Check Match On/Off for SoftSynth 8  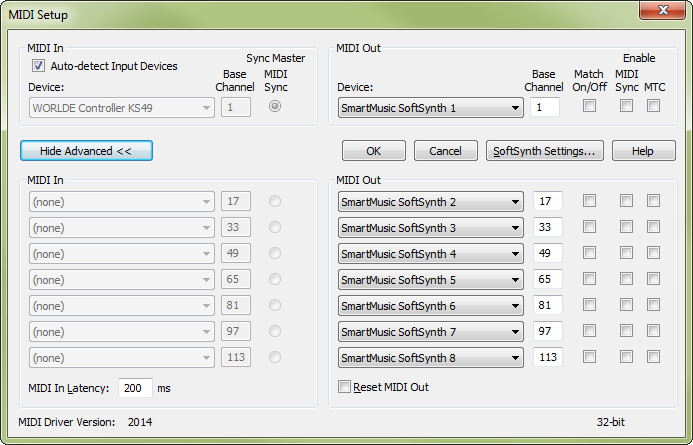590,357
